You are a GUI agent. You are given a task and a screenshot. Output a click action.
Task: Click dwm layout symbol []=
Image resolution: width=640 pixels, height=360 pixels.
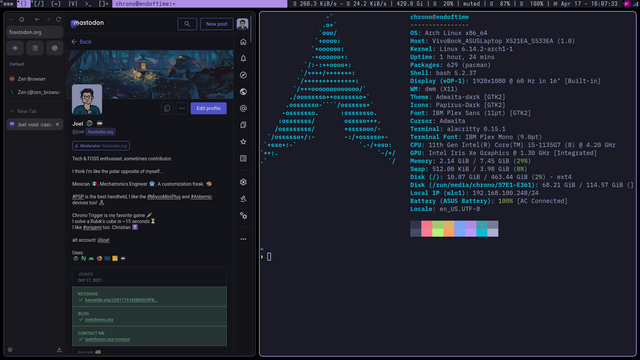pos(104,4)
